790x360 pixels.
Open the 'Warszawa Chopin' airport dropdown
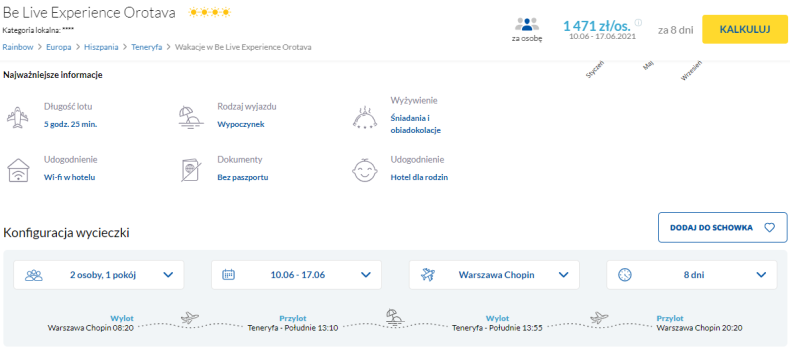494,275
